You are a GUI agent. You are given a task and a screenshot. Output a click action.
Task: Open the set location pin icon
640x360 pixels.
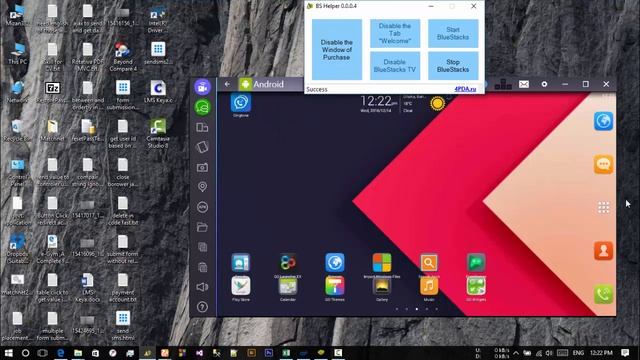tap(202, 187)
